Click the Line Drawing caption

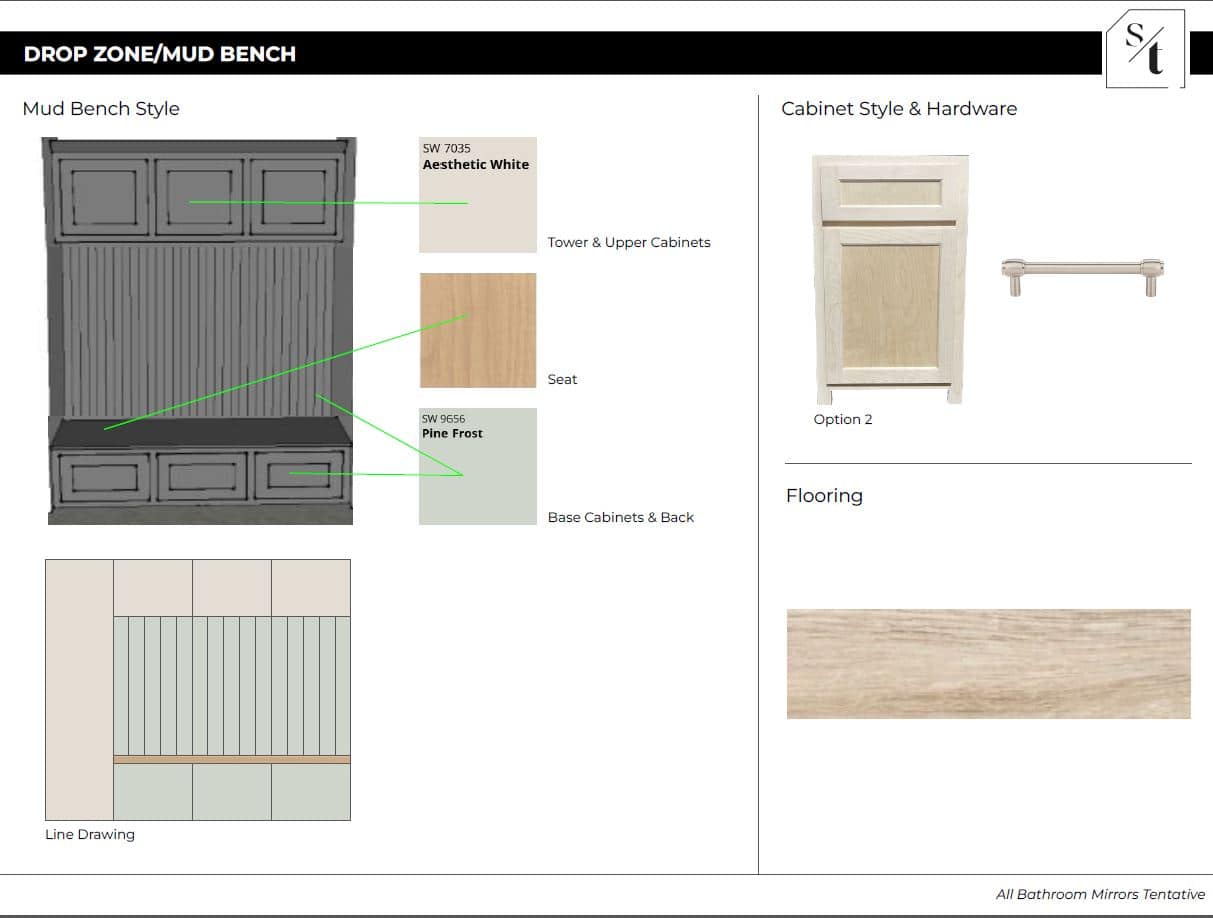pos(90,835)
